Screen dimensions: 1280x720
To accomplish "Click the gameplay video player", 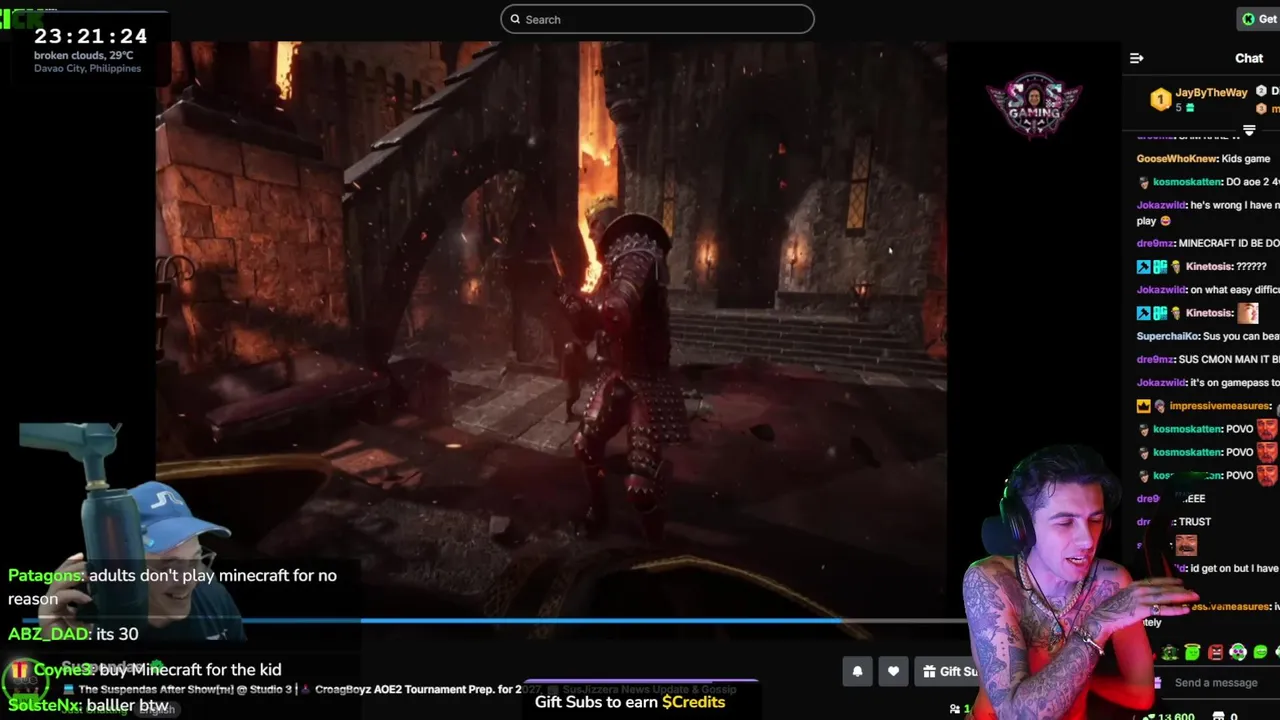I will (x=551, y=330).
